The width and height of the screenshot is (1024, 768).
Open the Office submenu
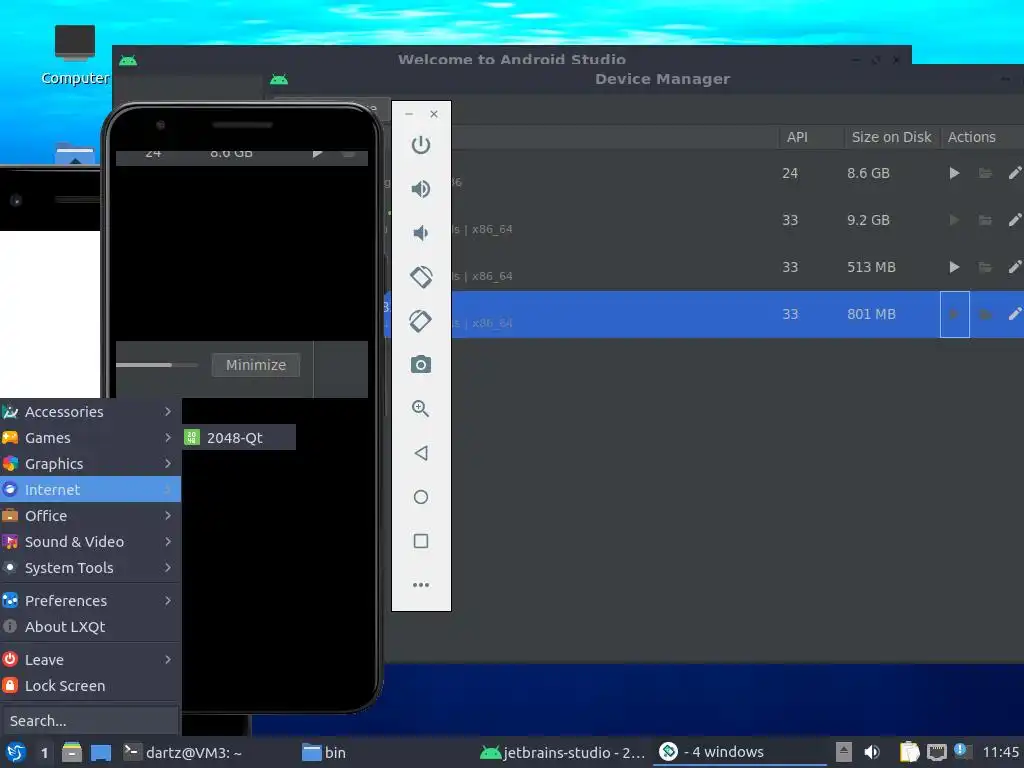point(90,515)
